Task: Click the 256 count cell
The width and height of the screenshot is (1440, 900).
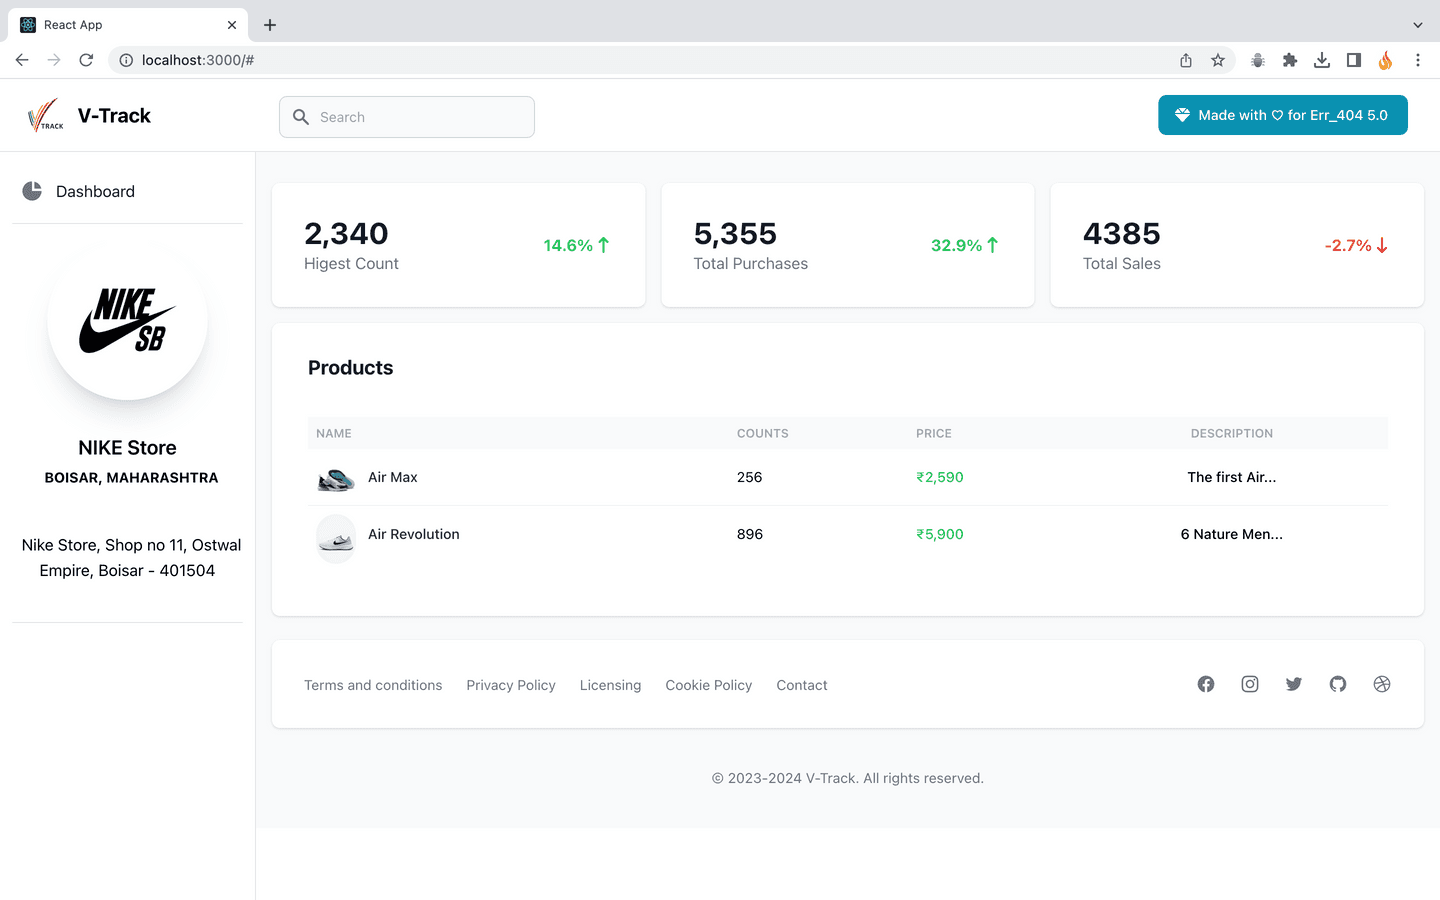Action: pos(750,477)
